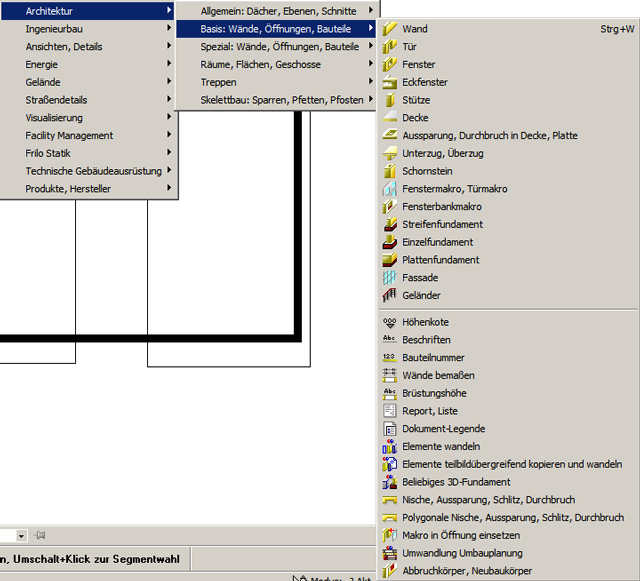Screen dimensions: 640x581
Task: Choose Wände bemaßen from the menu
Action: pyautogui.click(x=438, y=375)
